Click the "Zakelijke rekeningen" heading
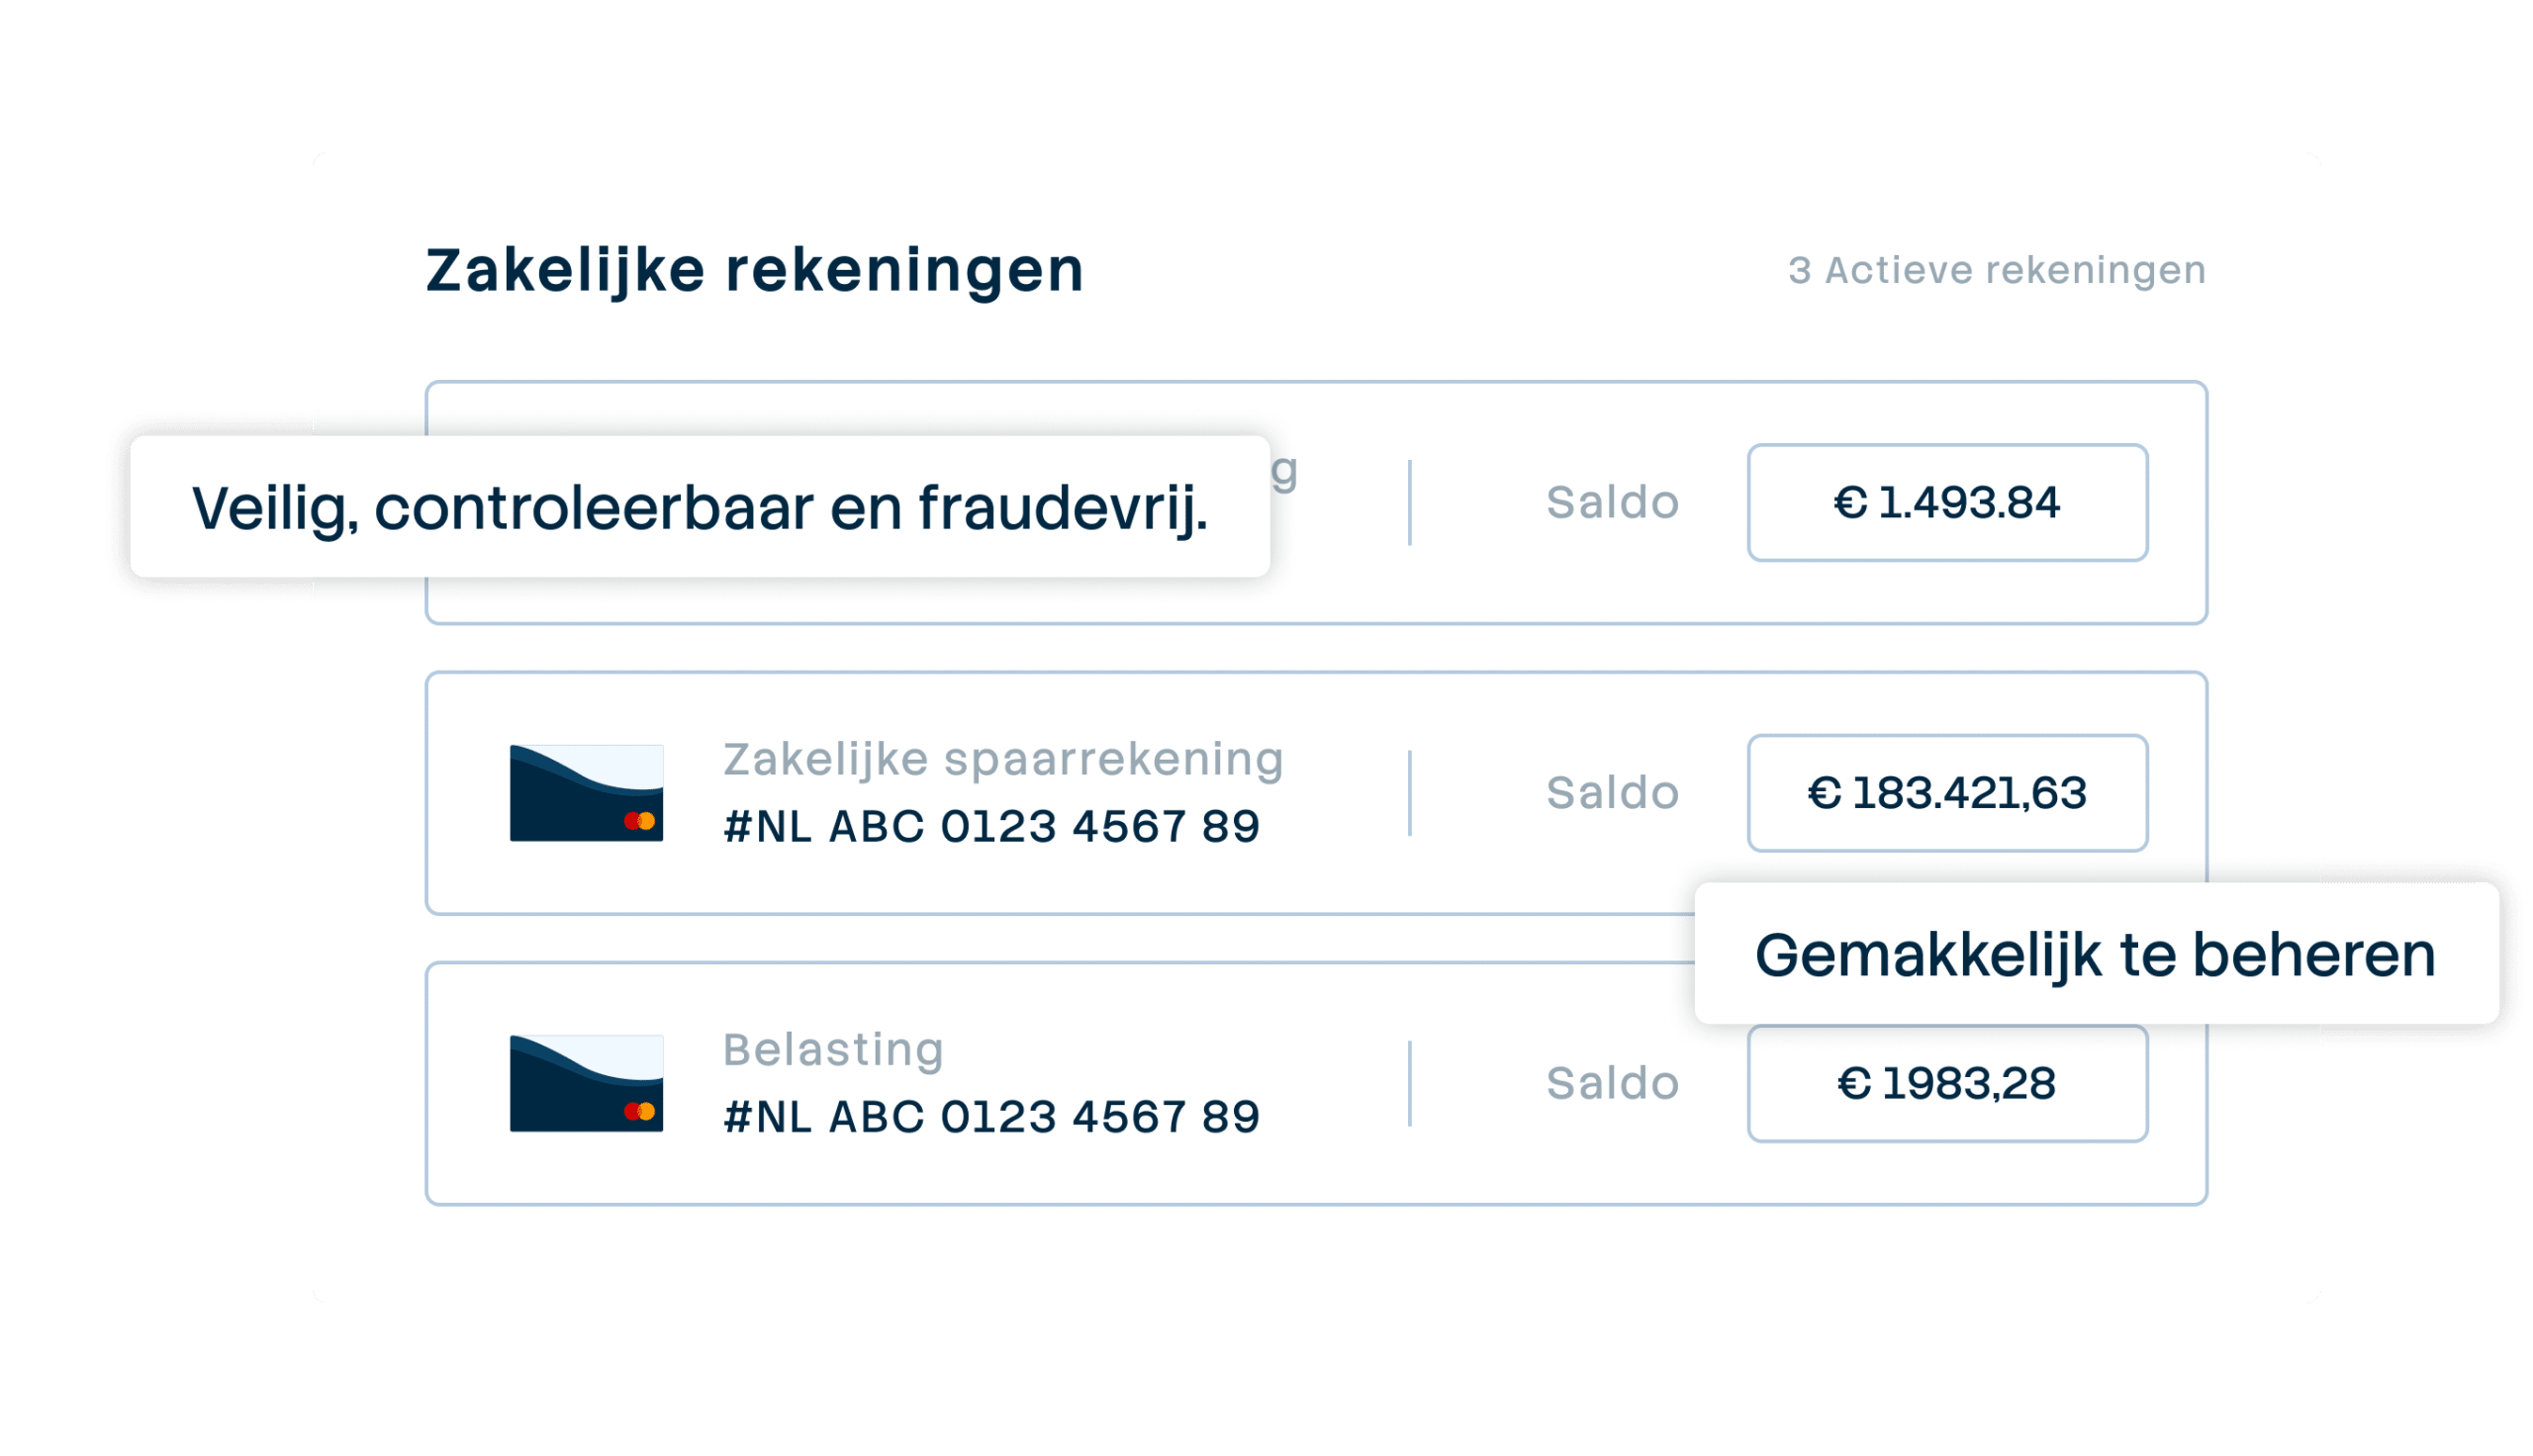The width and height of the screenshot is (2533, 1456). [x=755, y=270]
